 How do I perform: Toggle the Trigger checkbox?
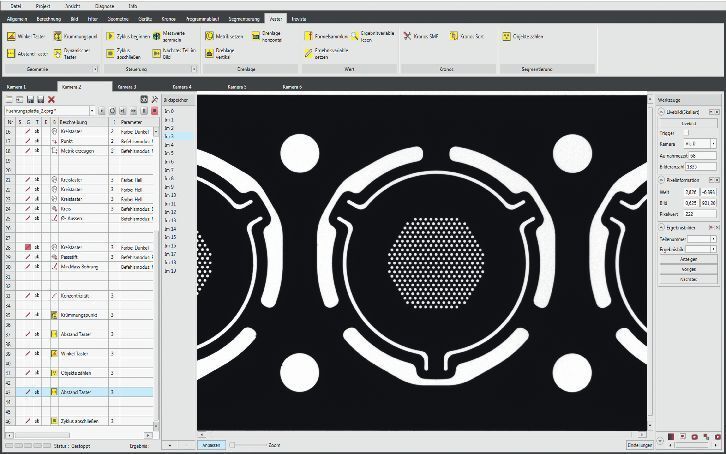pos(686,133)
